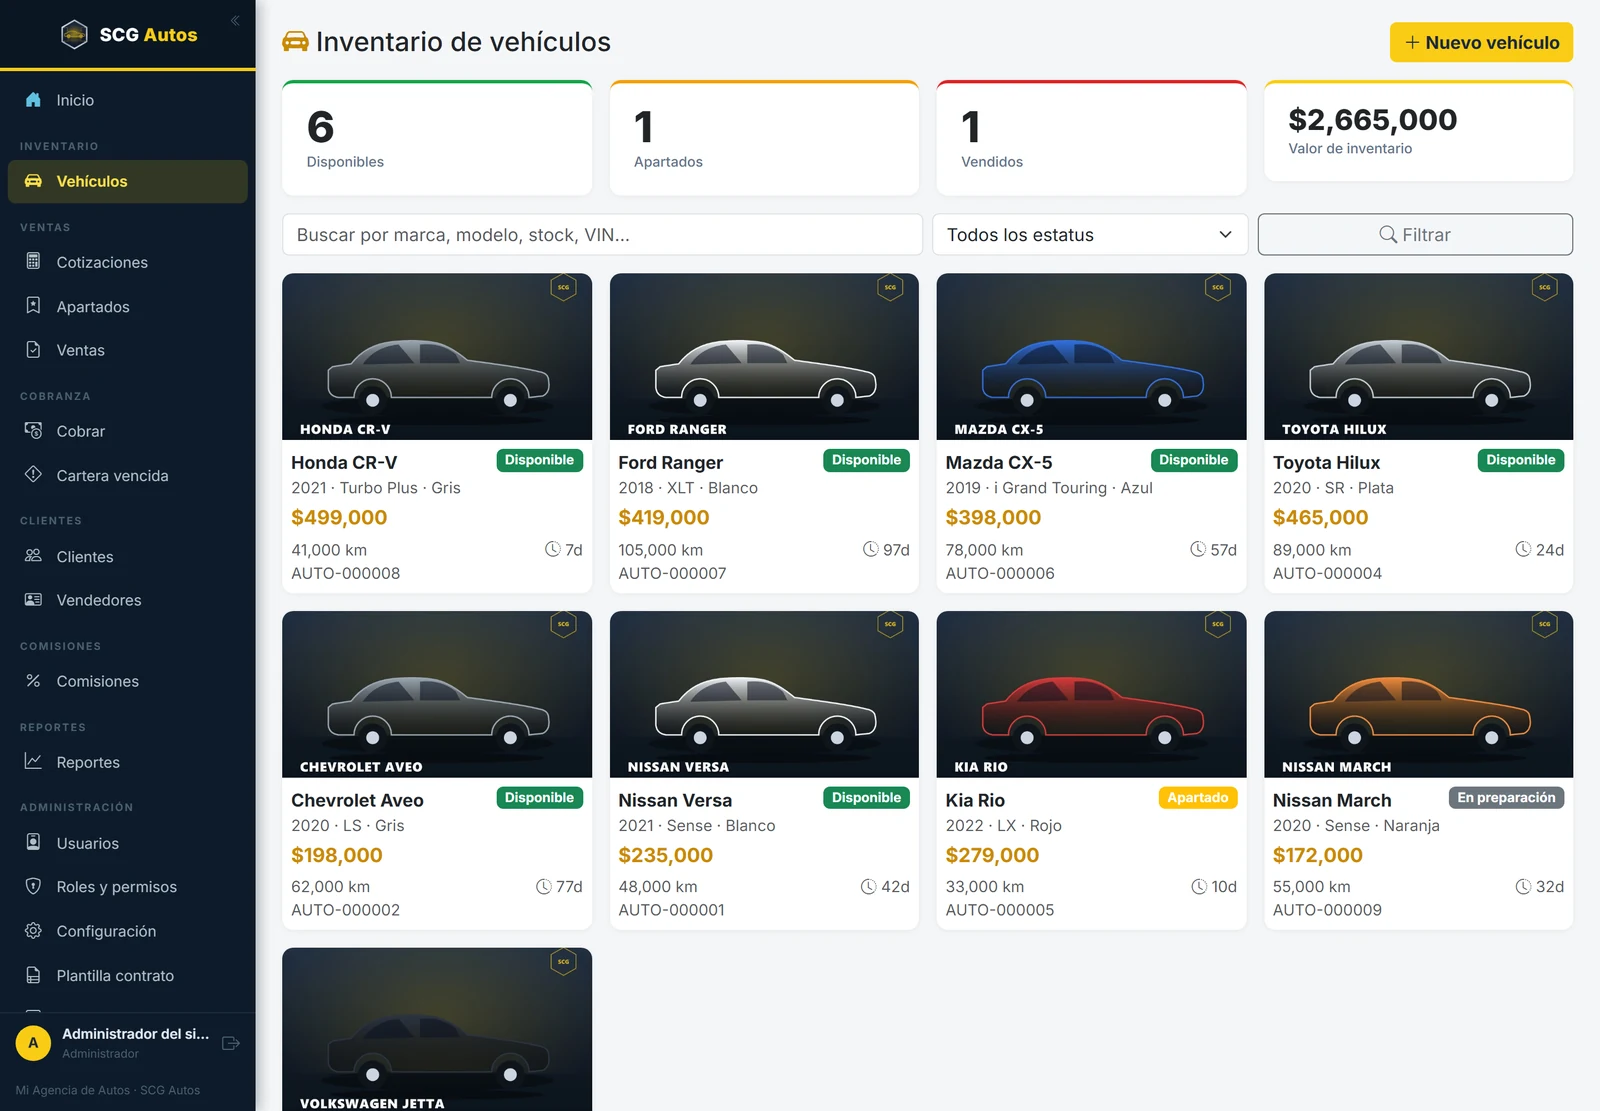Open Inicio home icon in sidebar

(x=33, y=100)
